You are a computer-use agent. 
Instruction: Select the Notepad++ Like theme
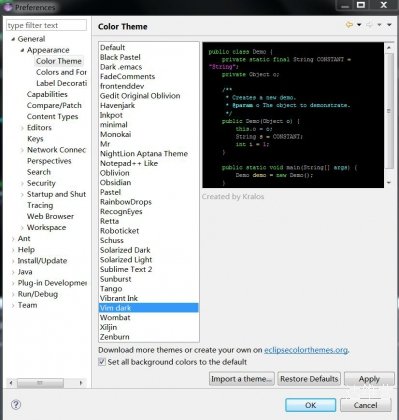(x=129, y=163)
